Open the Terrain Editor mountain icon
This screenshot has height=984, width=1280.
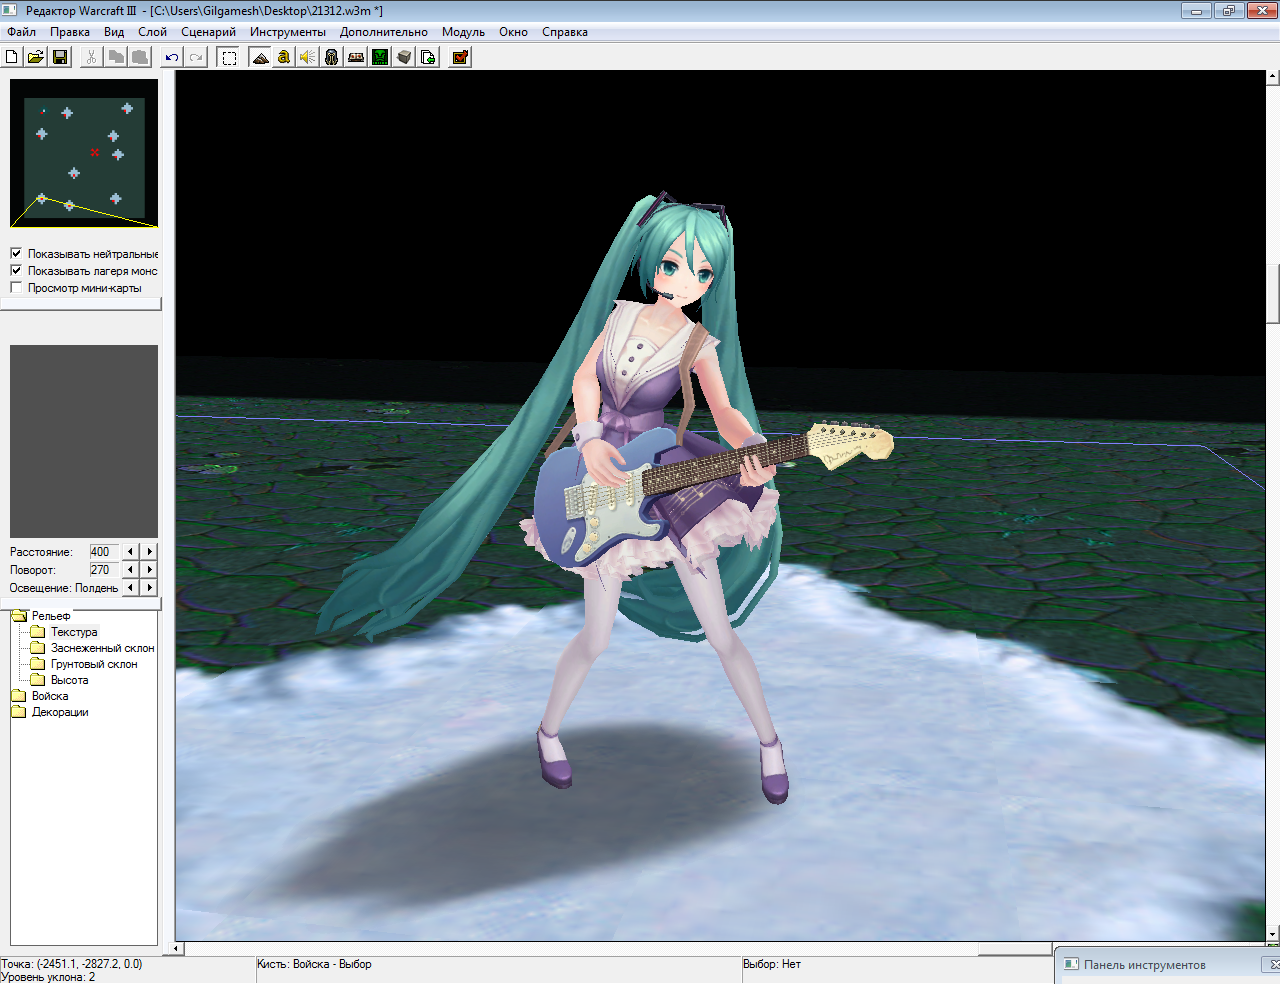click(x=260, y=57)
